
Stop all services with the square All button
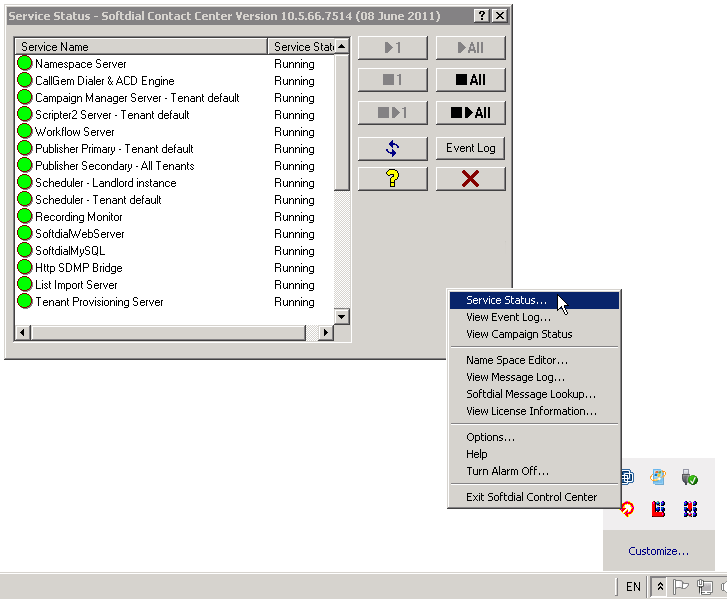(x=470, y=80)
